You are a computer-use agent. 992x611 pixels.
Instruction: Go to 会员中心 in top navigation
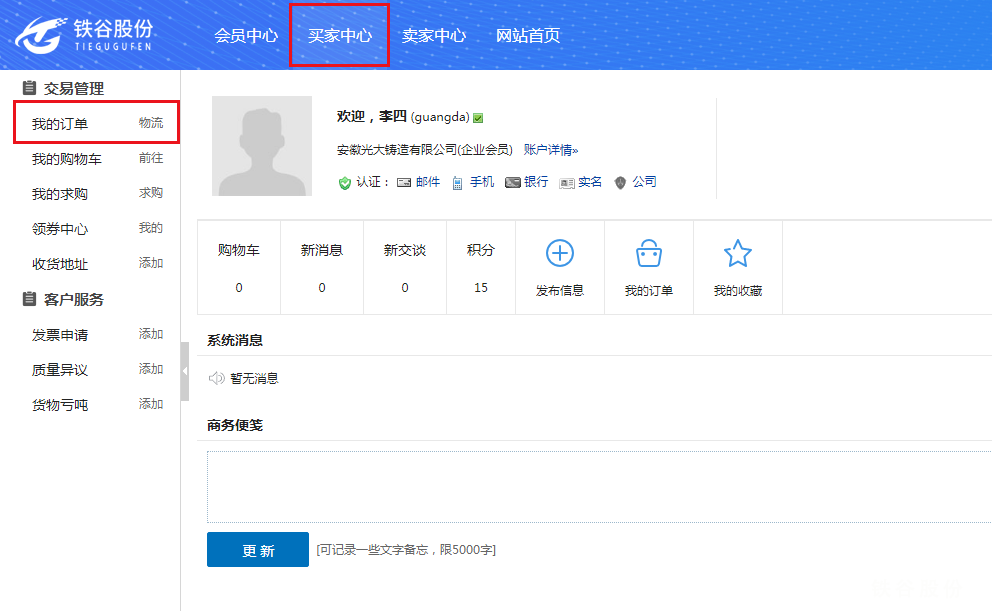245,36
